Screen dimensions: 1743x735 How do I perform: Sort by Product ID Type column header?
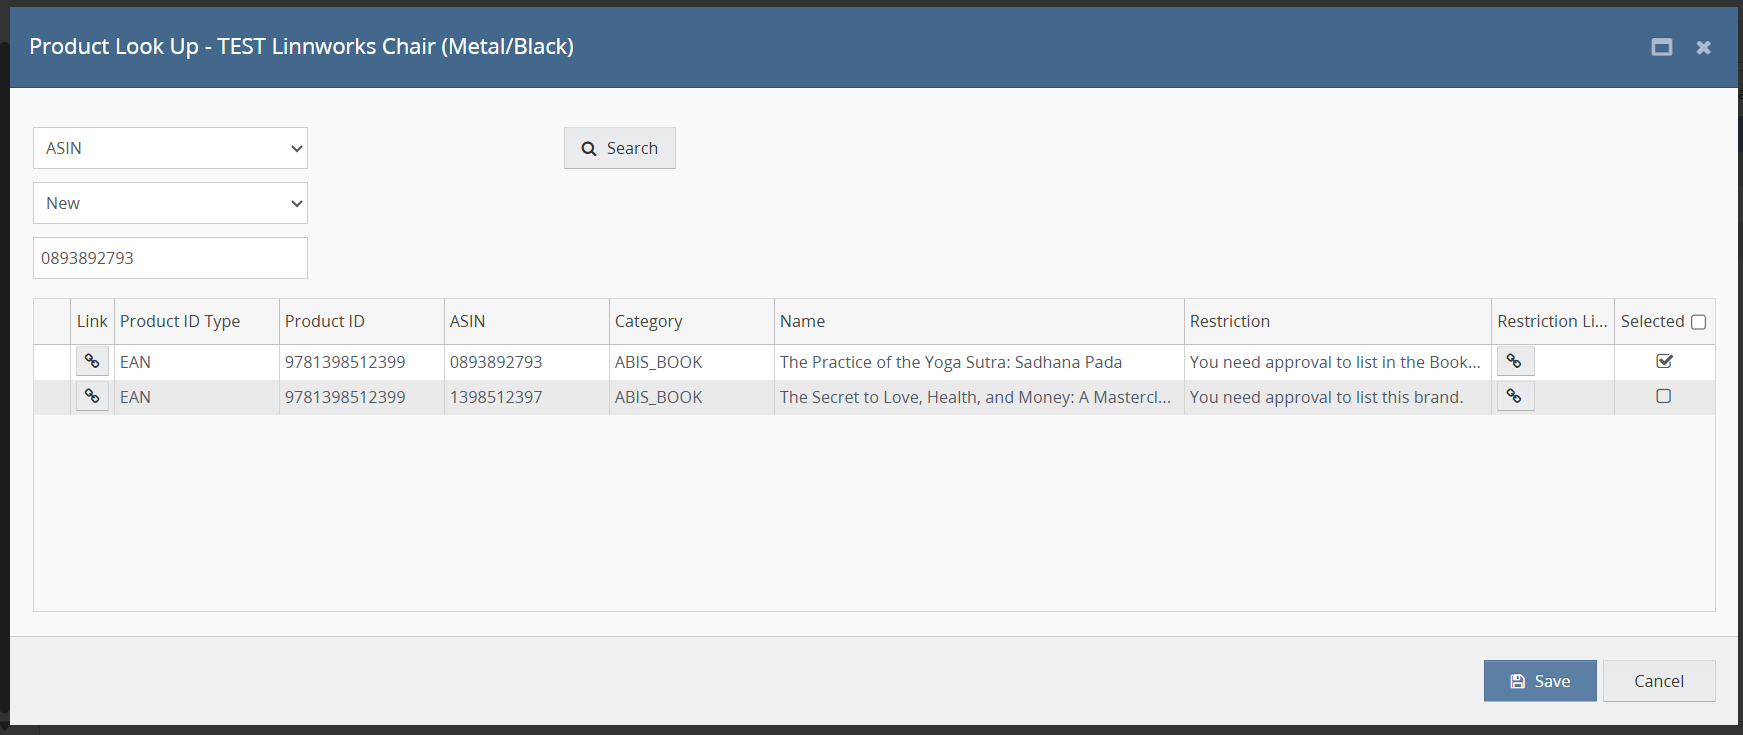coord(197,321)
